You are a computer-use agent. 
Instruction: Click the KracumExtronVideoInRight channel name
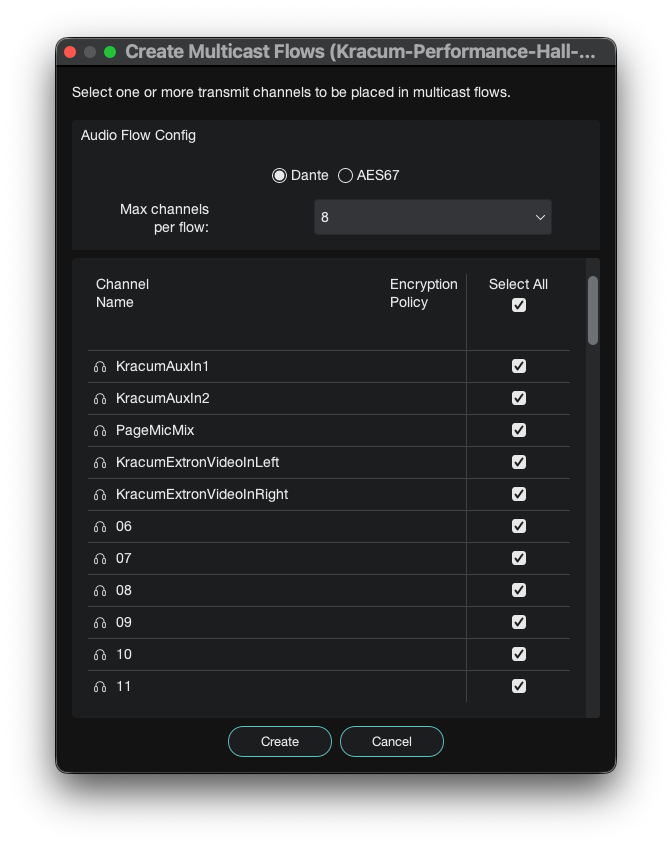202,494
